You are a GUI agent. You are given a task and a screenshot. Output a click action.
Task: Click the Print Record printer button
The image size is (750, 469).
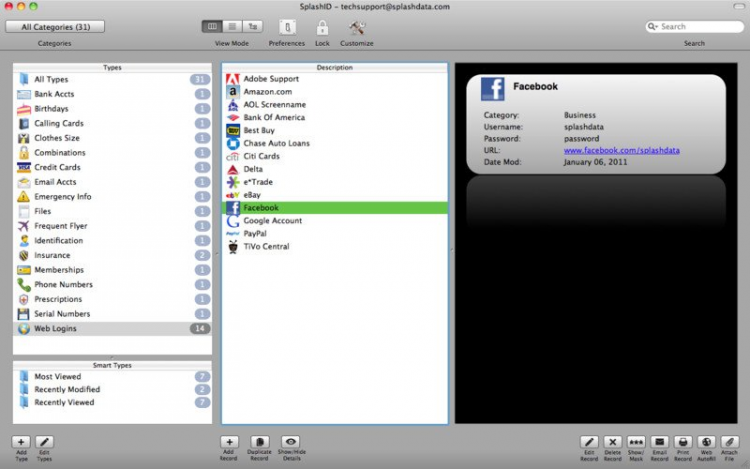coord(683,442)
